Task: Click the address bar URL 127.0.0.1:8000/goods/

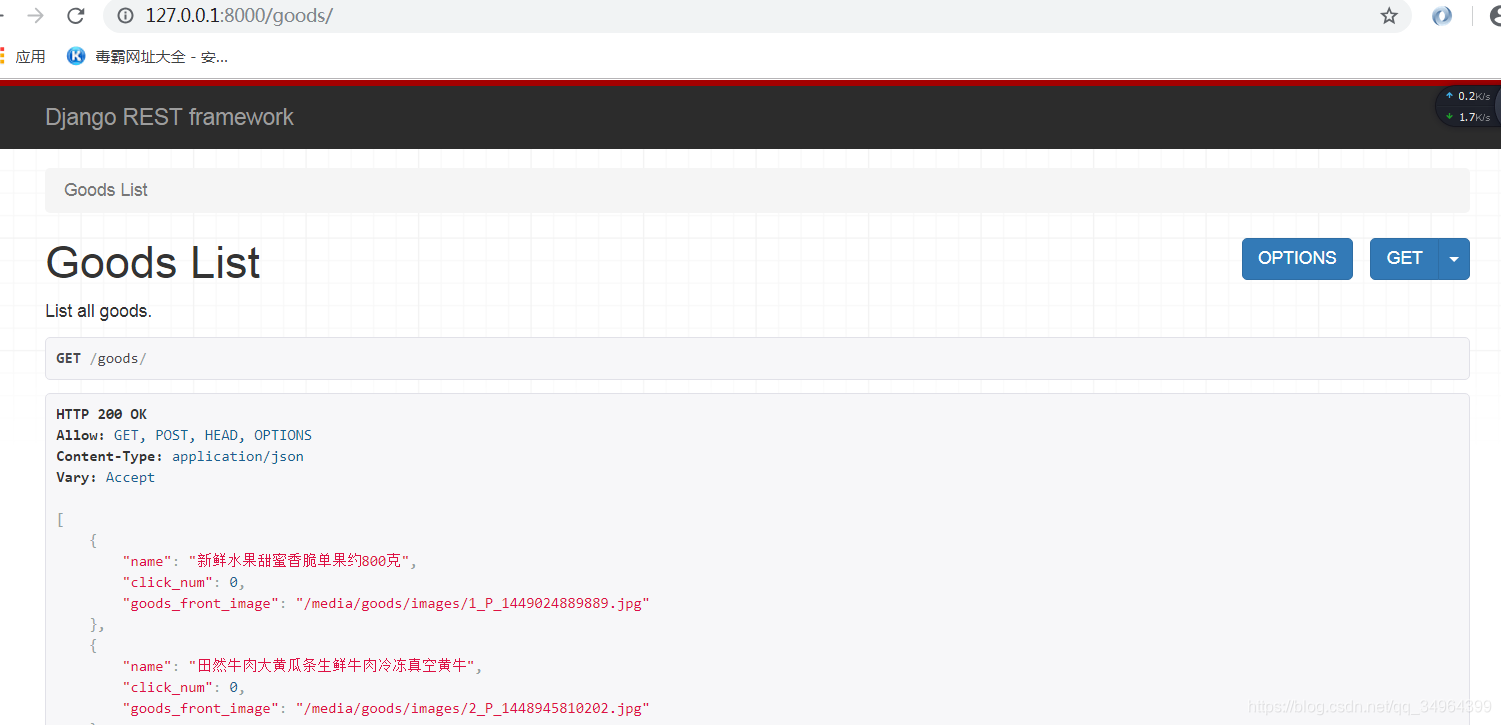Action: click(x=239, y=15)
